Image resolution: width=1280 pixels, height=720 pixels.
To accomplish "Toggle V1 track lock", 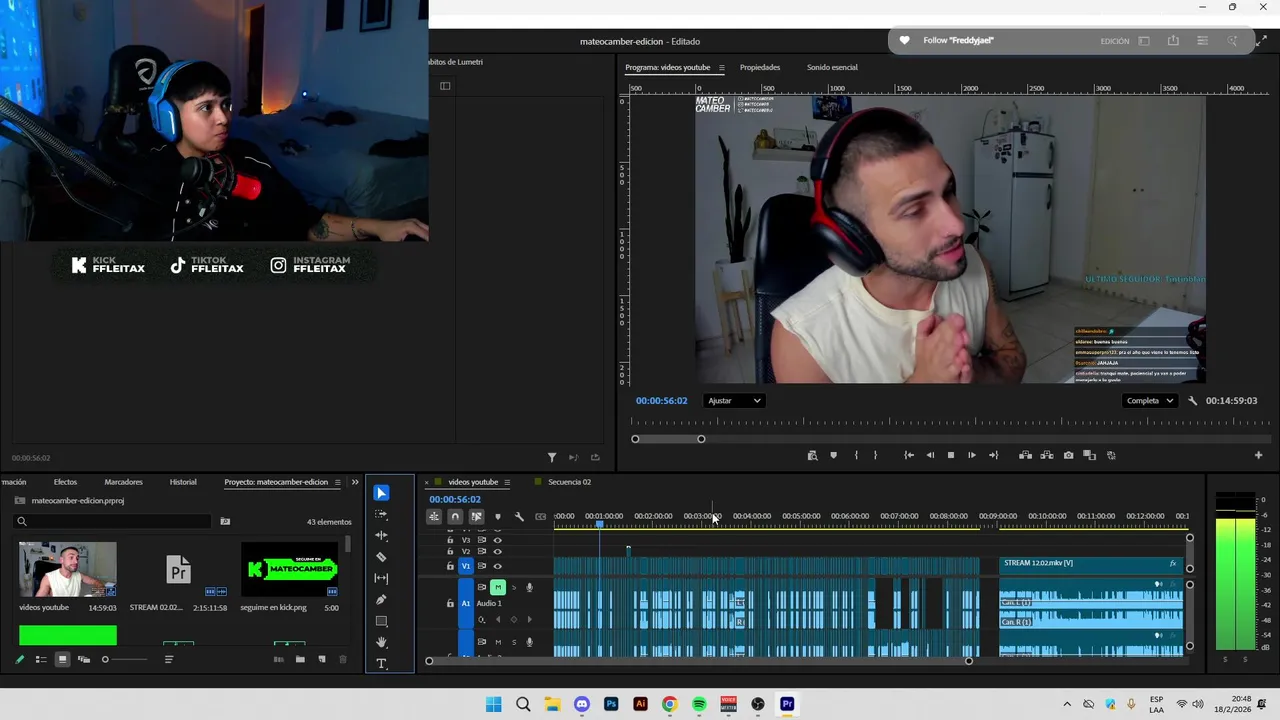I will [450, 566].
